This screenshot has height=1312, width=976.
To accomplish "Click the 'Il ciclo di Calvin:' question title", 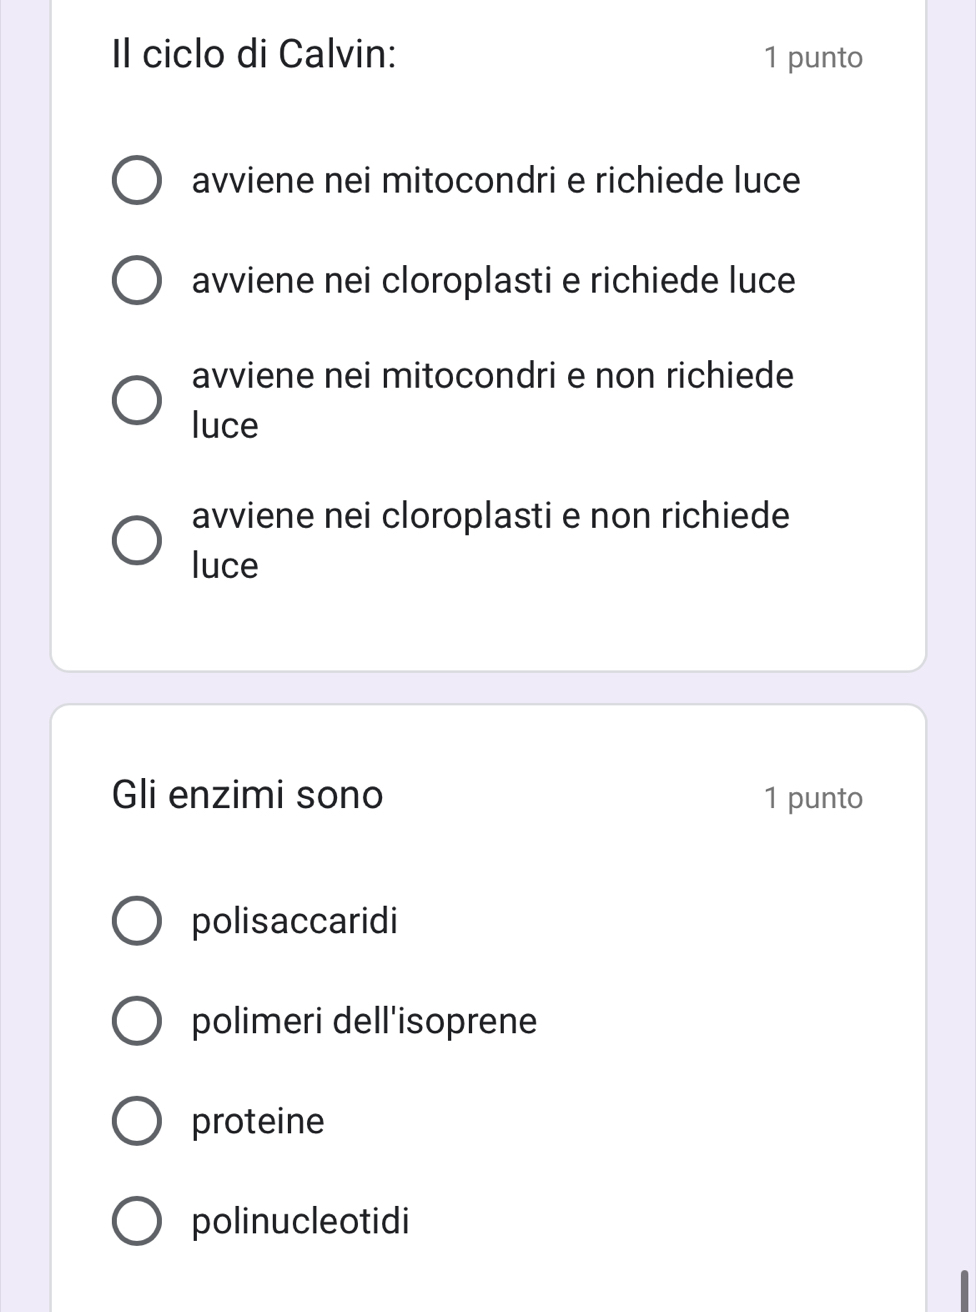I will click(x=254, y=54).
